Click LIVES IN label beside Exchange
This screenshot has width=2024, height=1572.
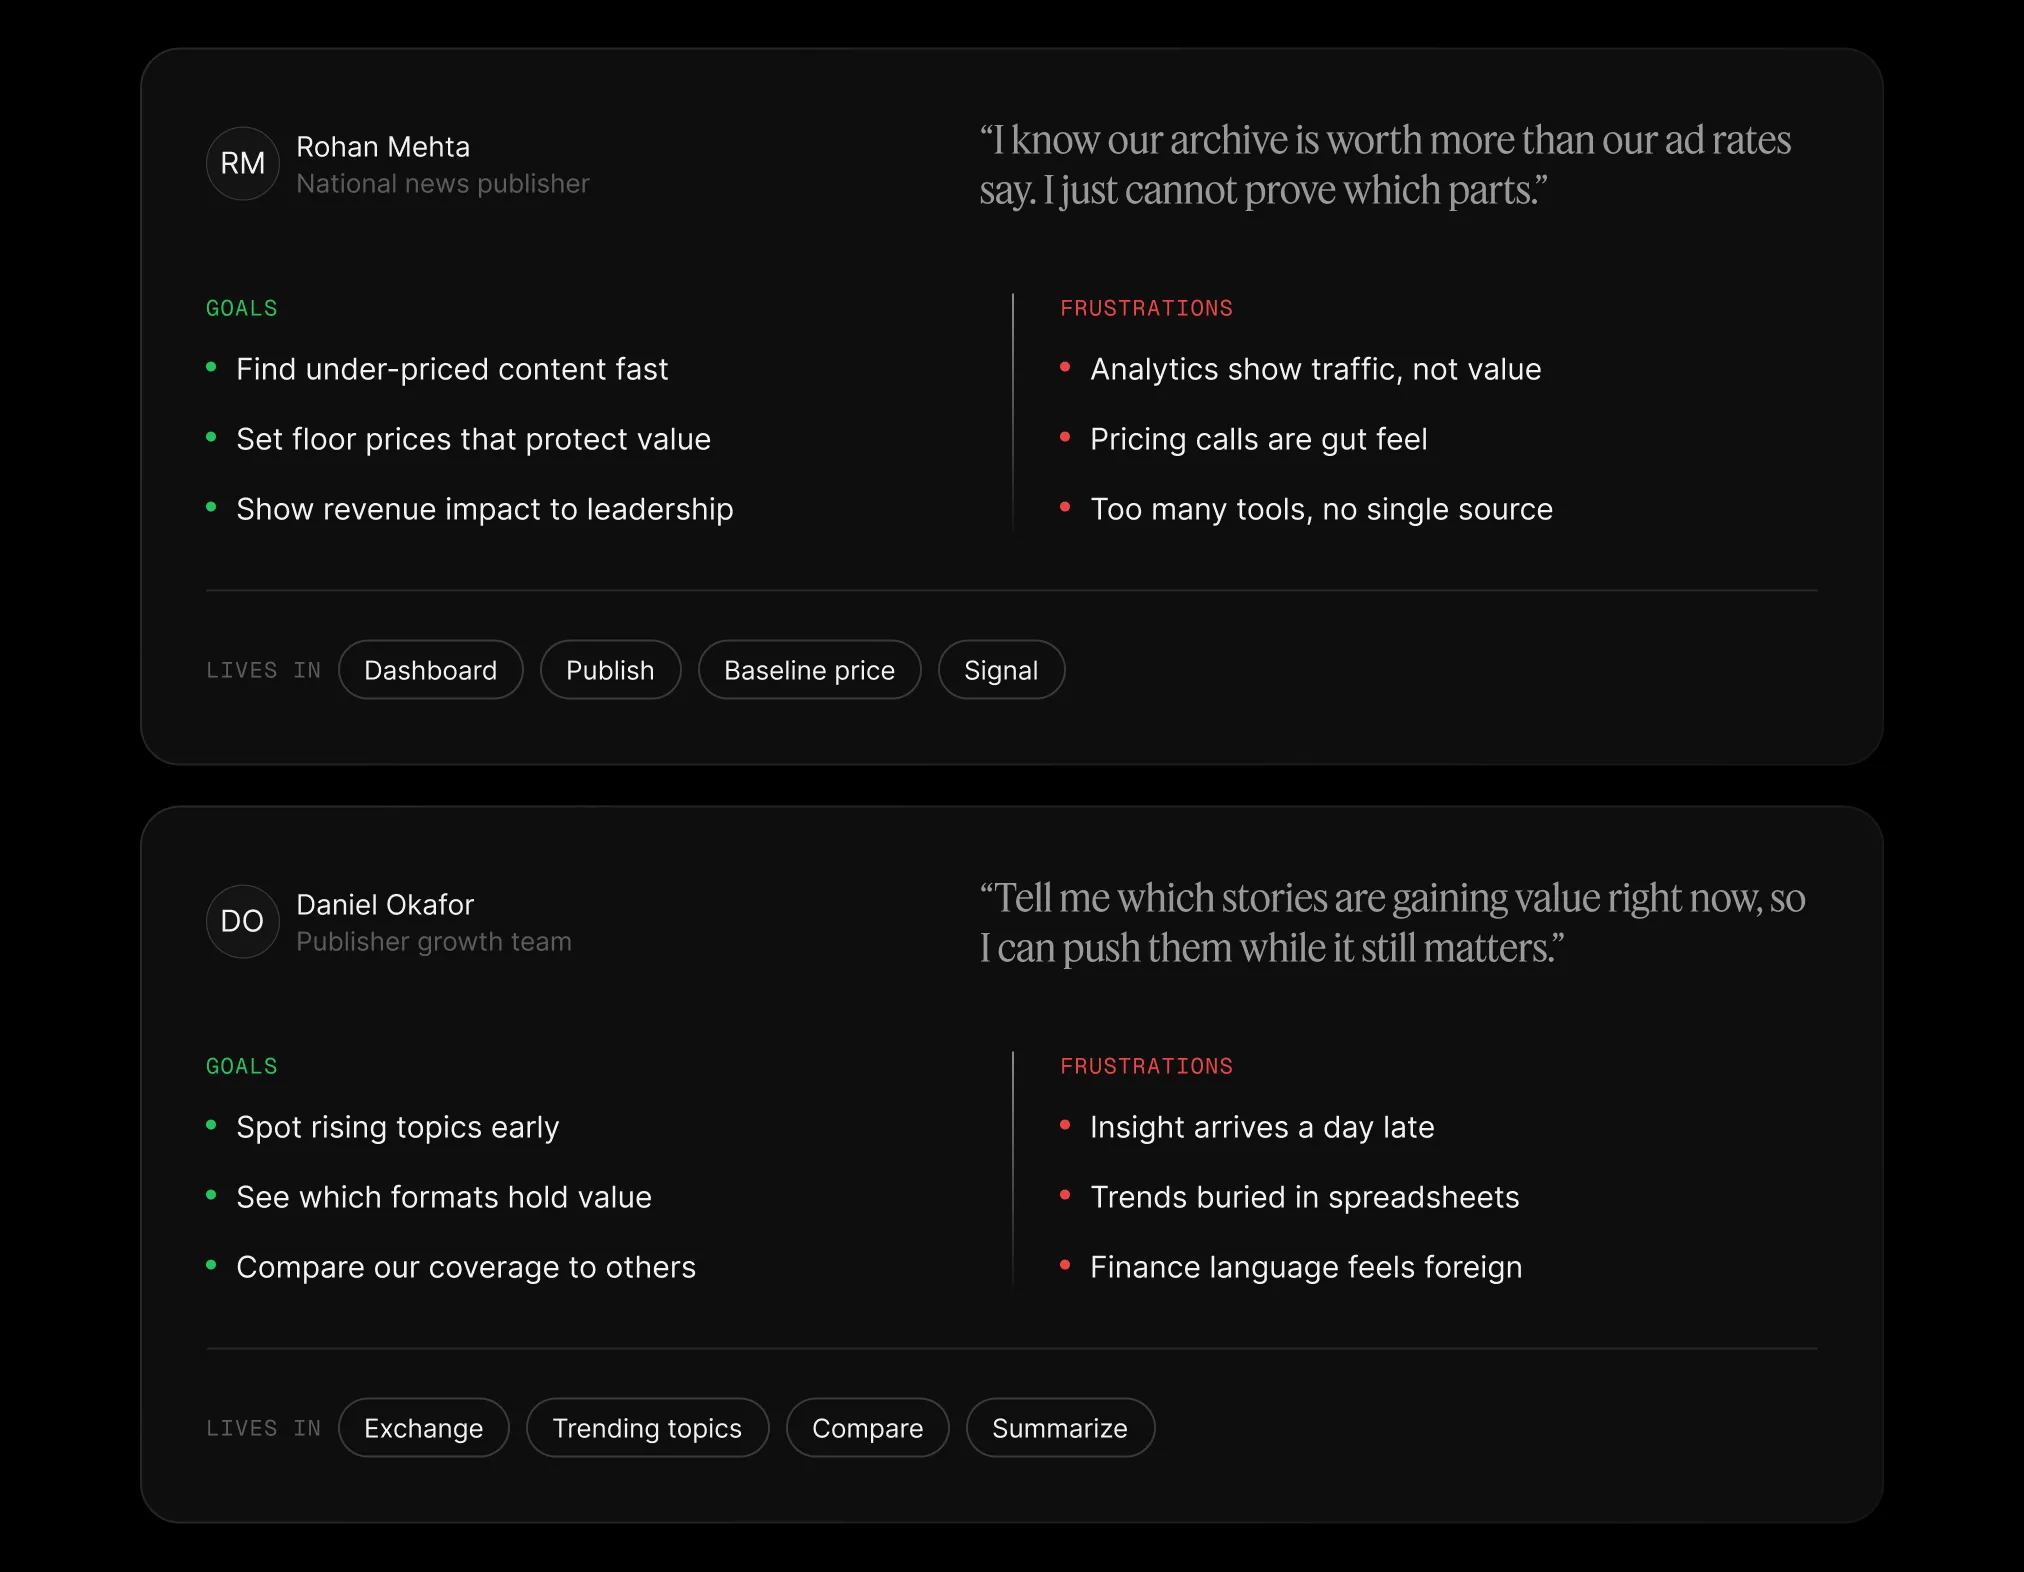pos(264,1428)
